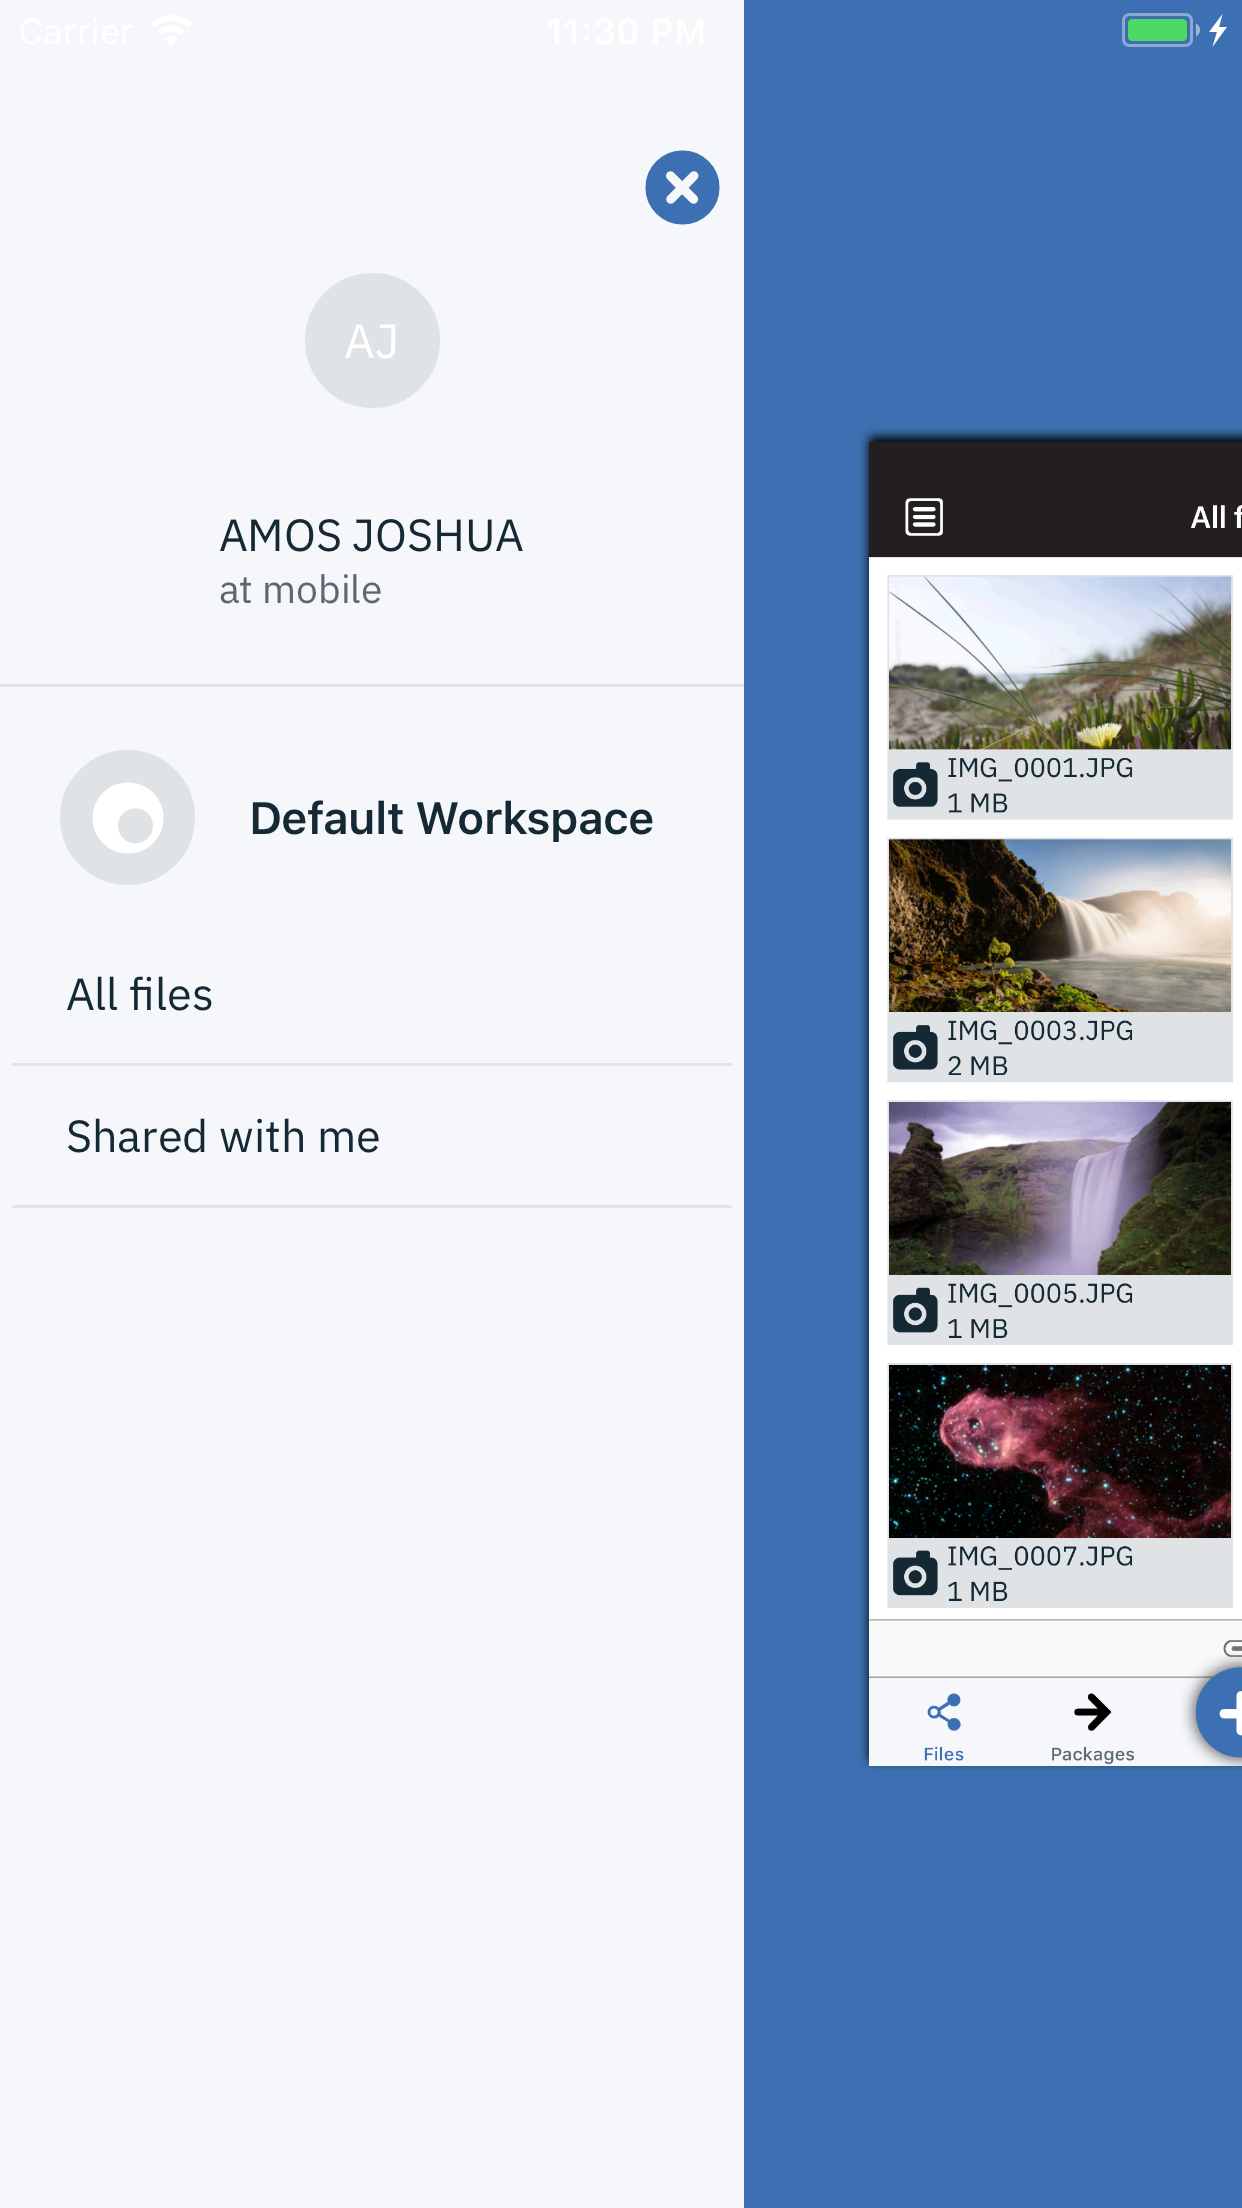Screen dimensions: 1242x2208
Task: Open the purple waterfall photo thumbnail
Action: (1059, 1189)
